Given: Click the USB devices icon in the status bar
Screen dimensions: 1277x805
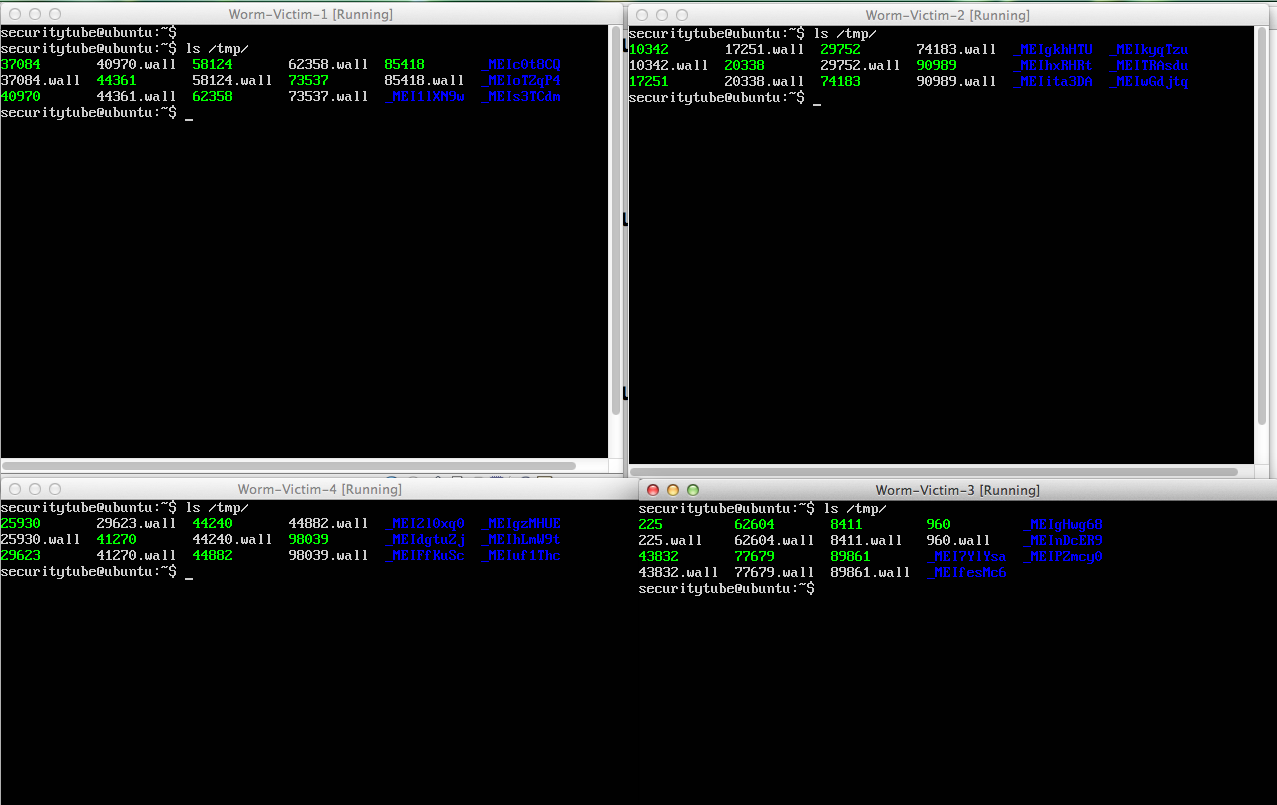Looking at the screenshot, I should (477, 478).
